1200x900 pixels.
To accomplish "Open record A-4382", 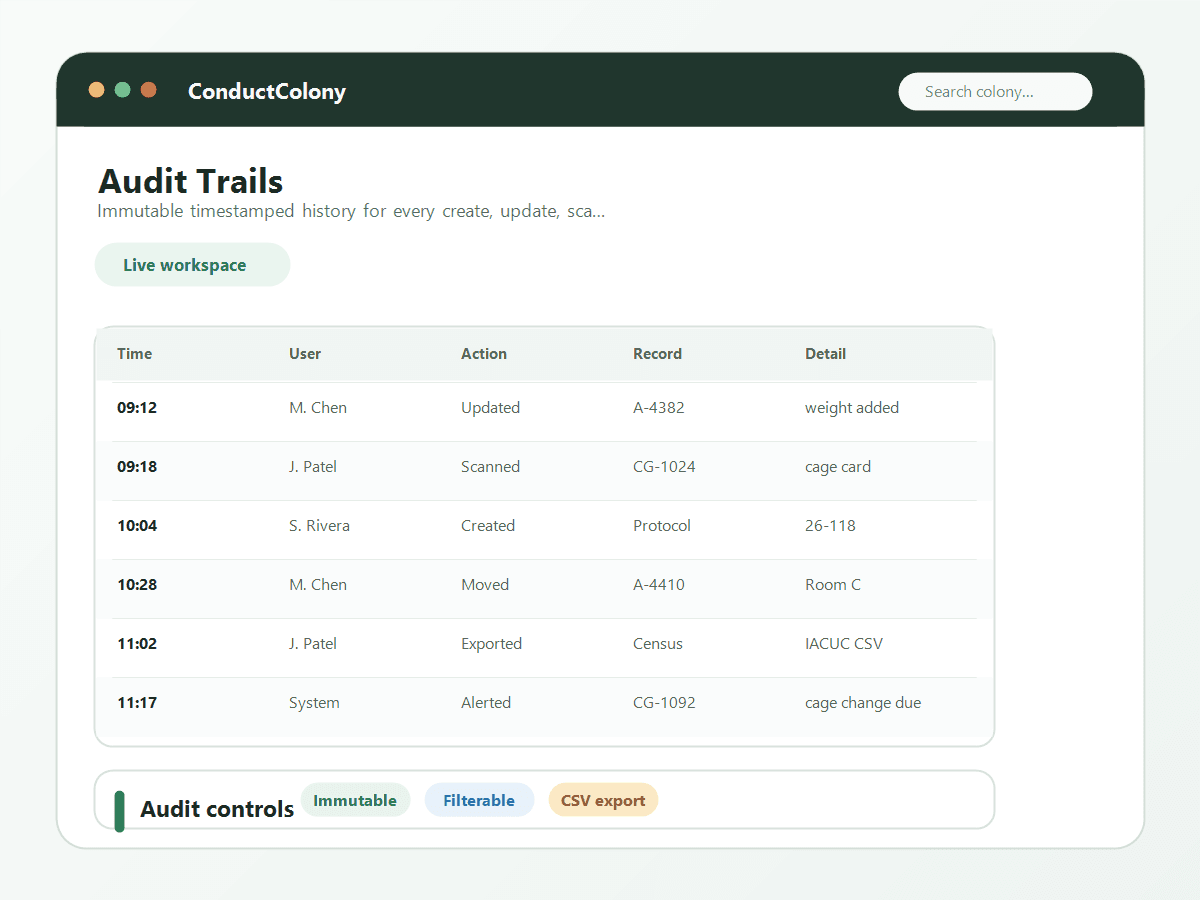I will pos(659,408).
